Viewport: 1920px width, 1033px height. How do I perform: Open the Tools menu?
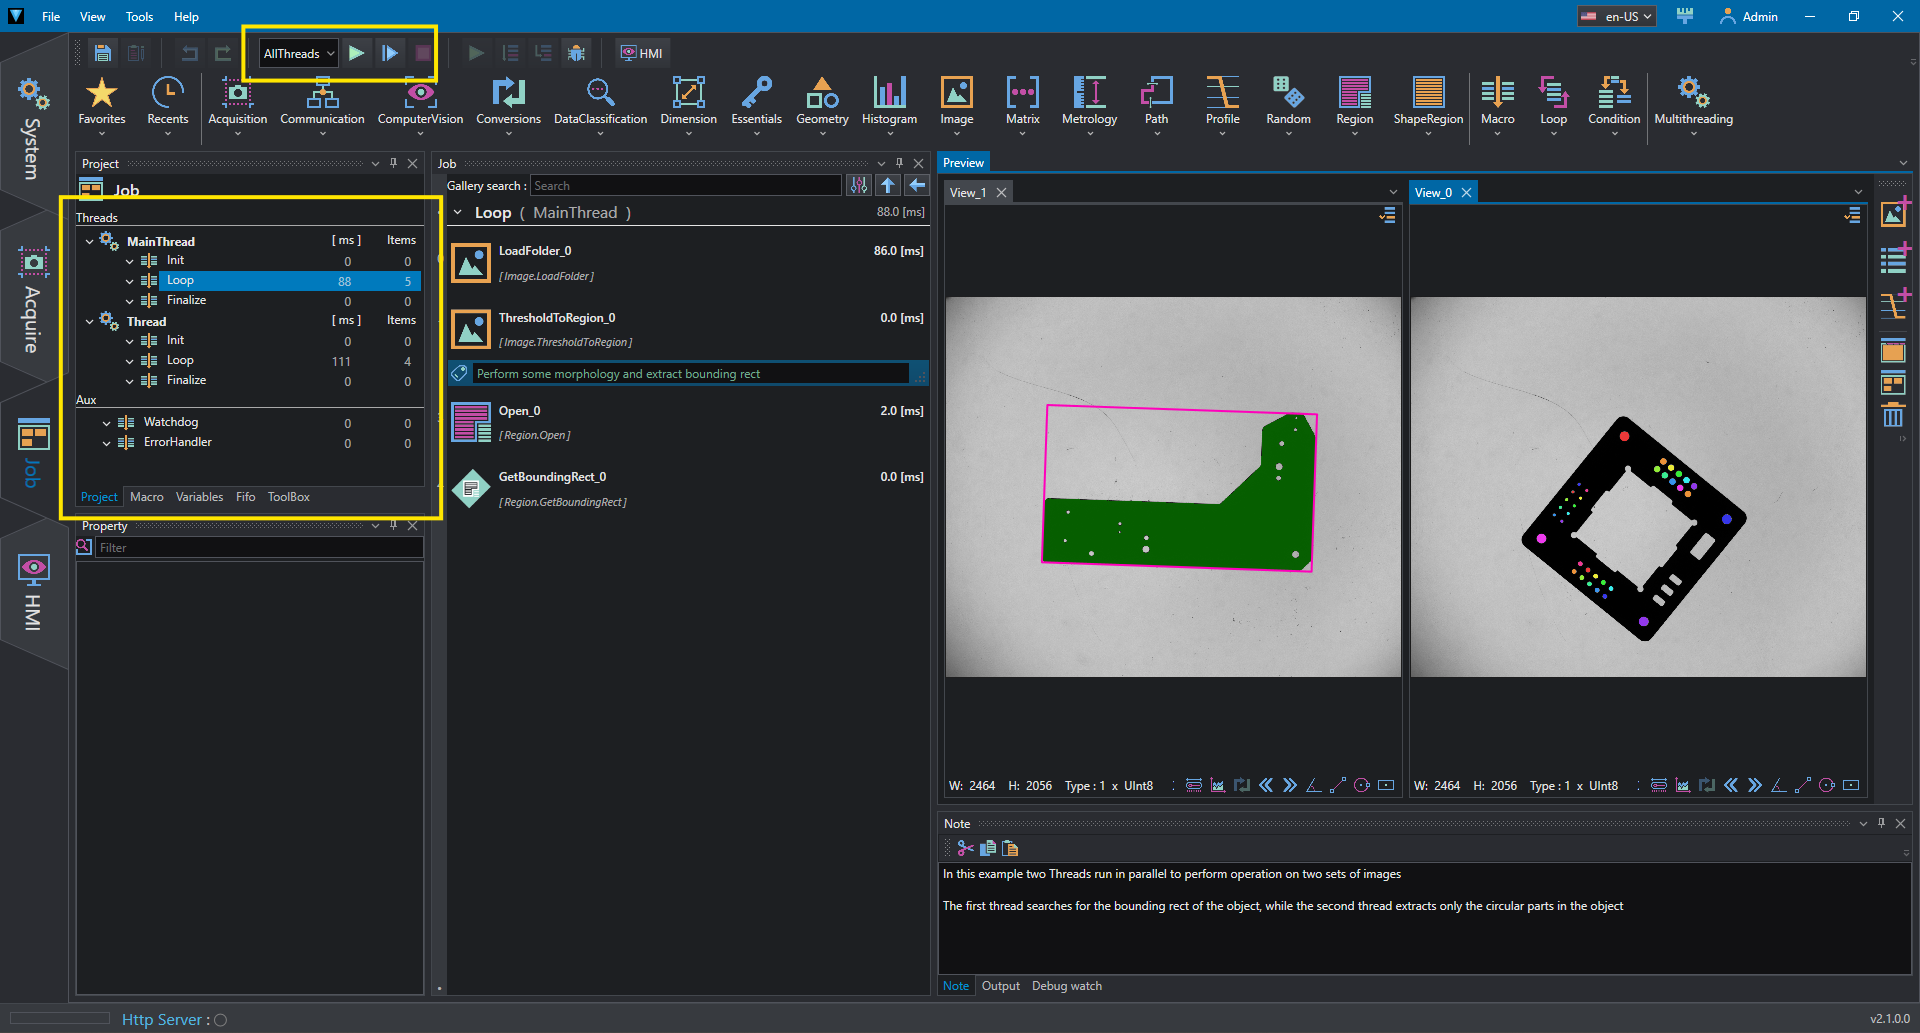[x=139, y=16]
